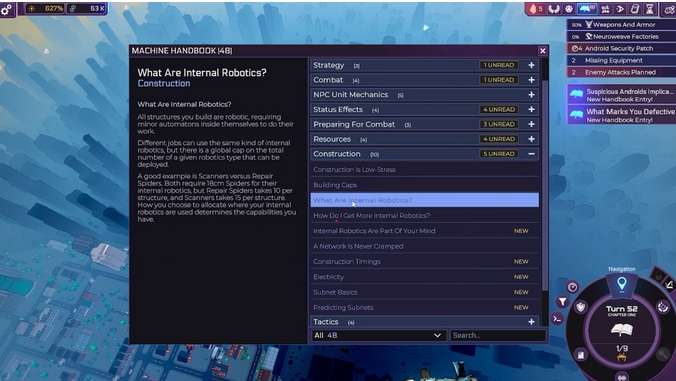Click the shield icon on radial wheel

[581, 307]
